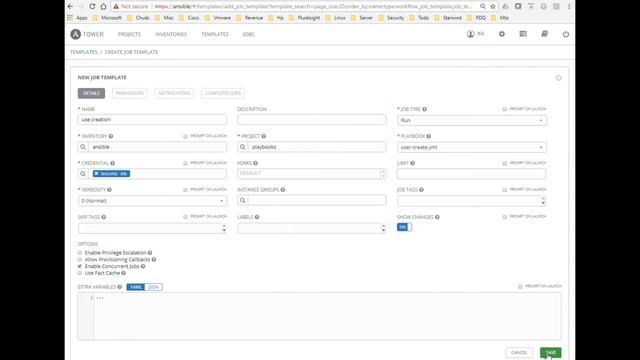Open help icon next to Limit label
Viewport: 640px width, 360px height.
413,163
